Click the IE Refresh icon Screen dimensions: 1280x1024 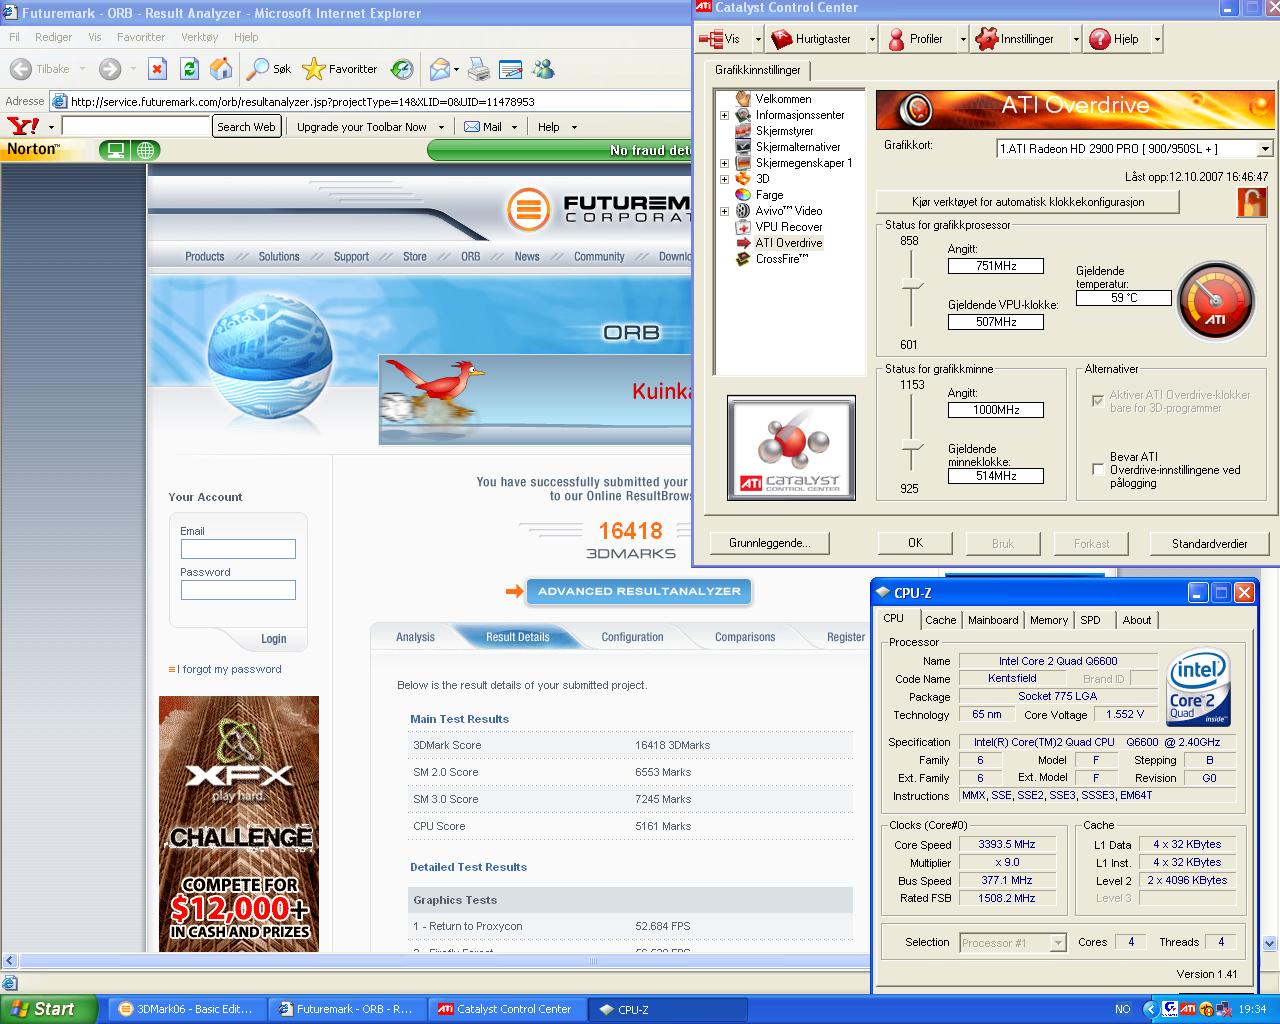point(189,69)
